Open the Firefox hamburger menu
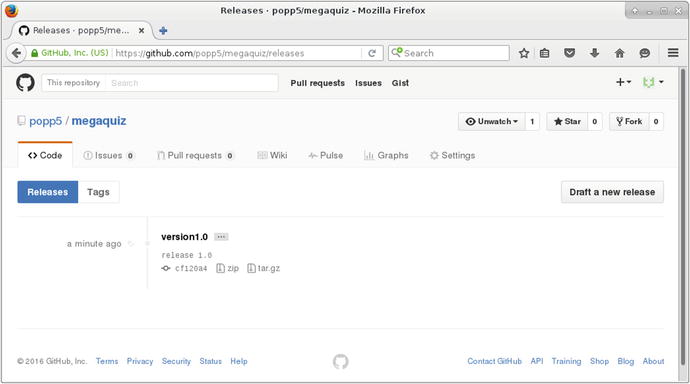Viewport: 690px width, 384px height. pyautogui.click(x=673, y=53)
